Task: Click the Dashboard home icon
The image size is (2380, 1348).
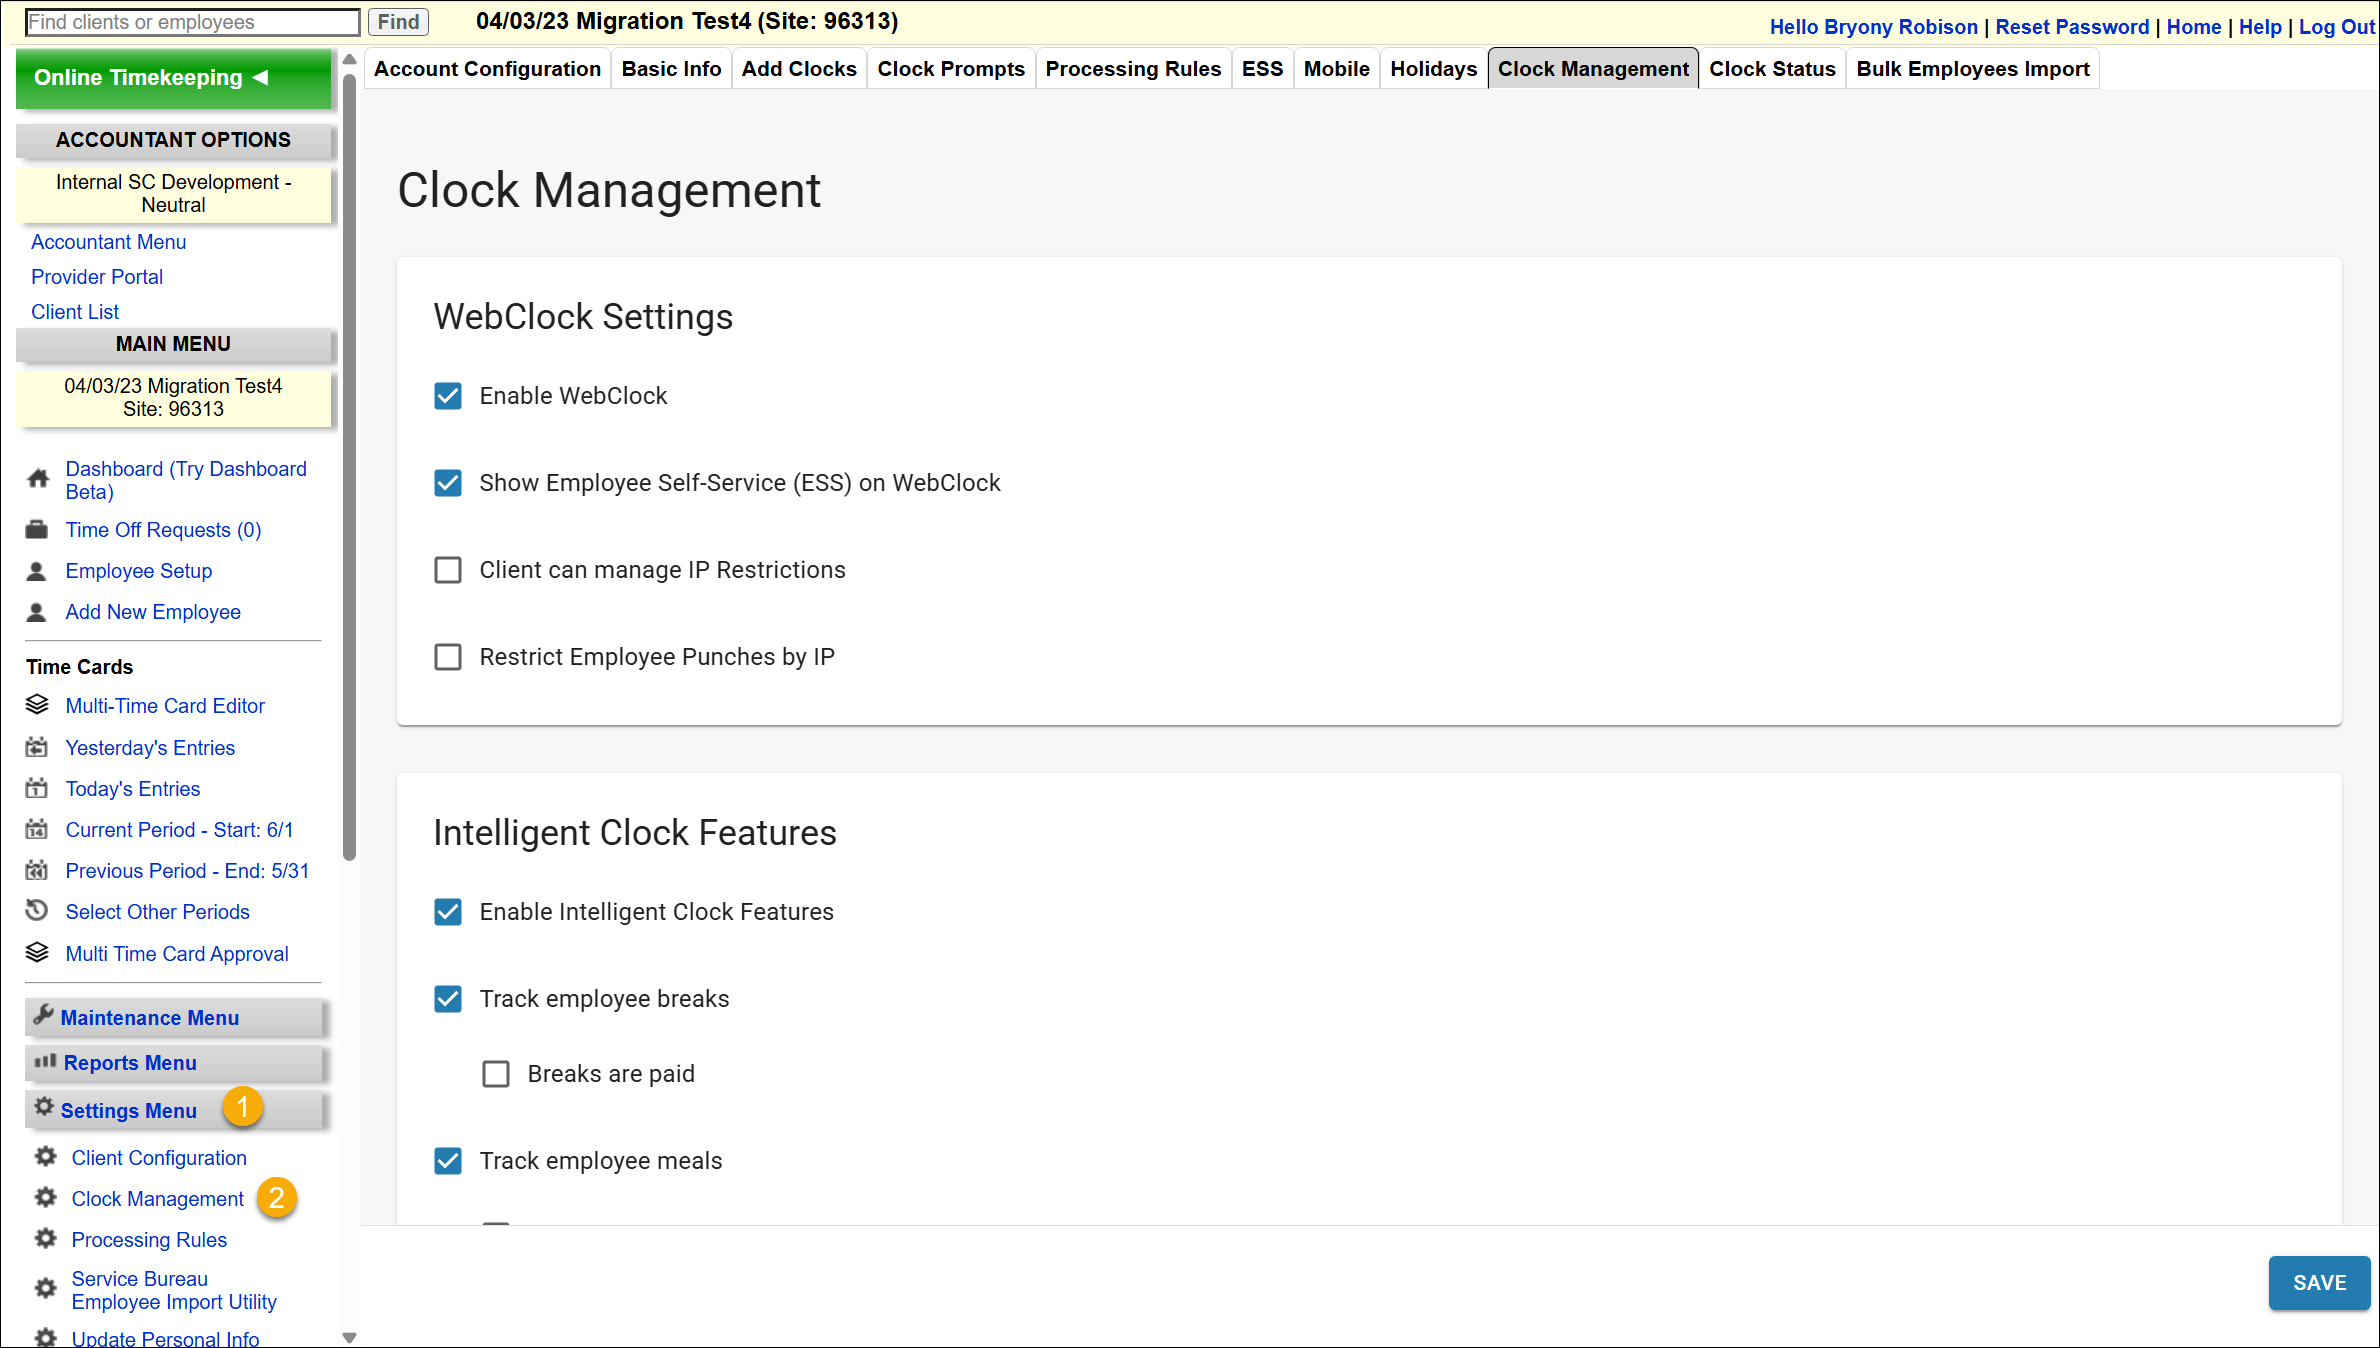Action: [x=38, y=479]
